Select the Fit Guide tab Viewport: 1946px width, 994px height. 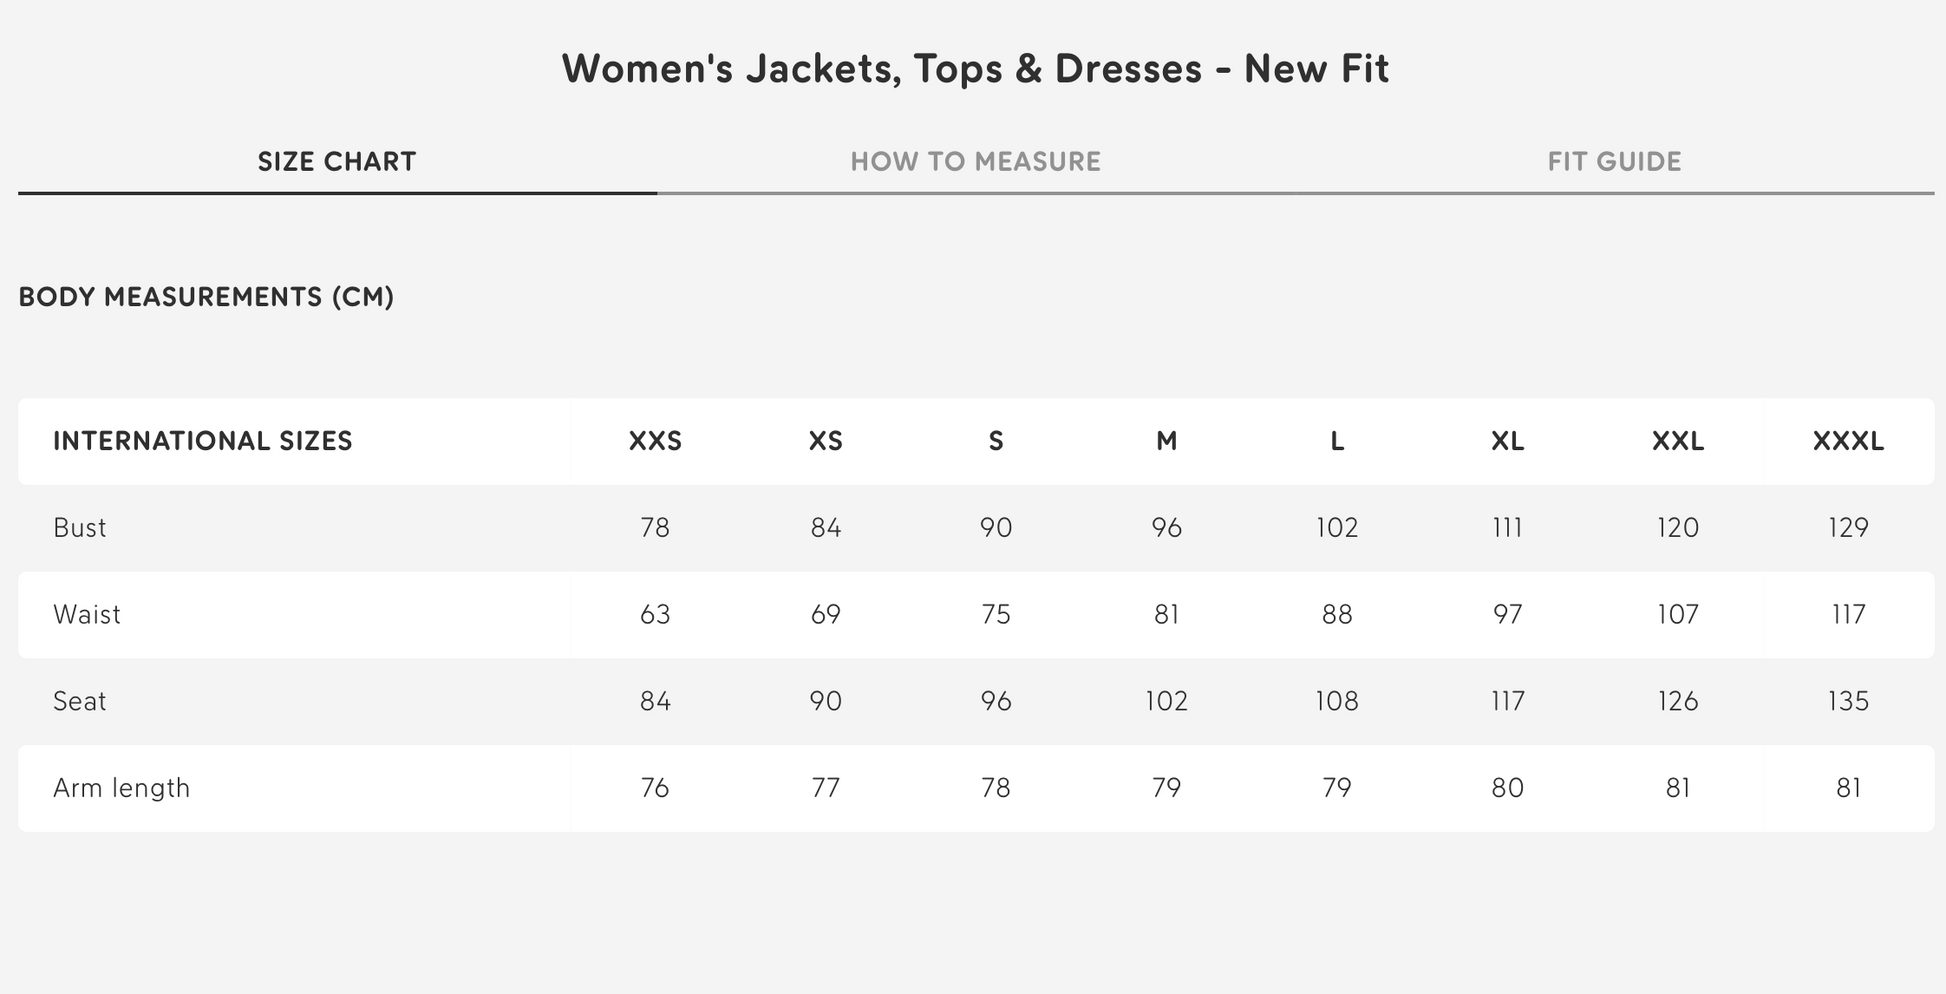click(1614, 162)
